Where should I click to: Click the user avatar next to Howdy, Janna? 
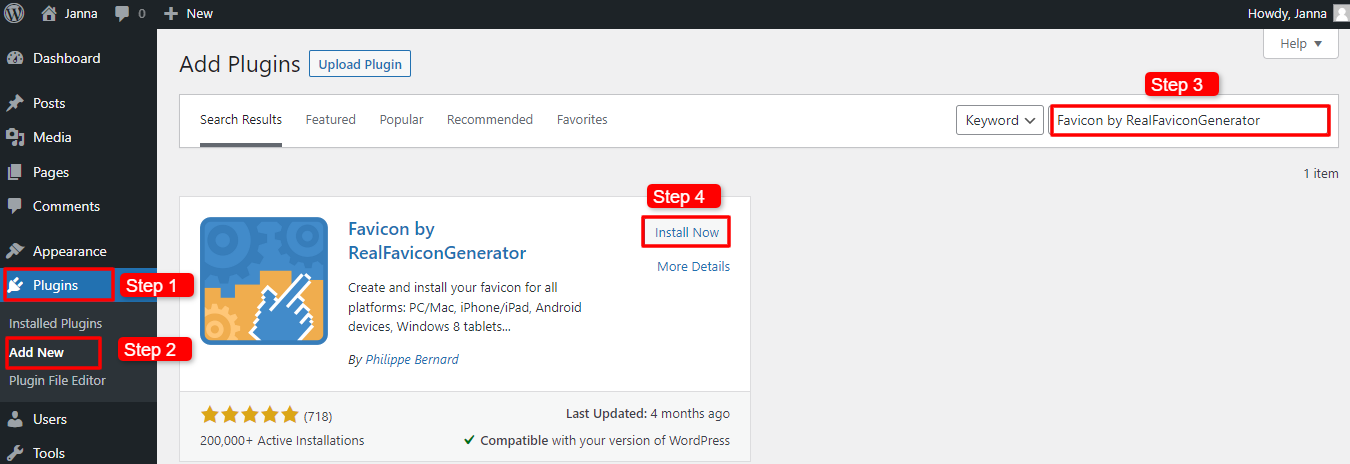(1340, 13)
